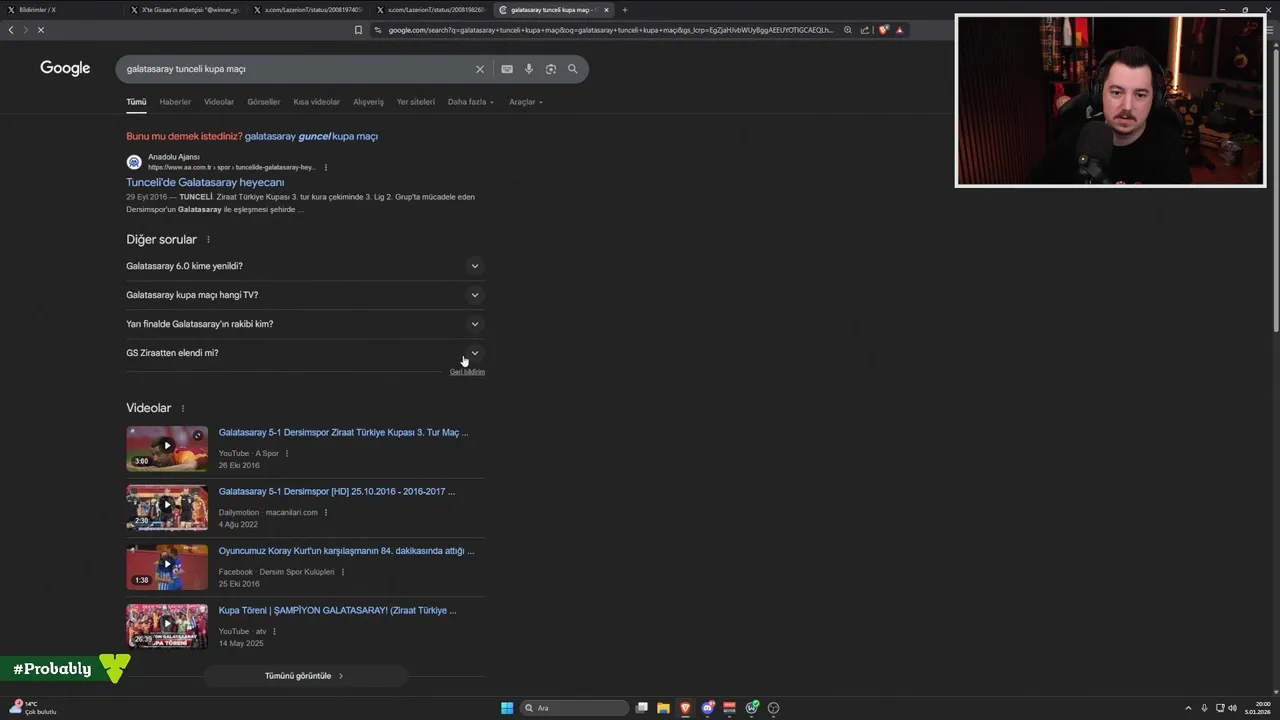Open the on-screen keyboard input tool
Viewport: 1280px width, 720px height.
pos(507,69)
